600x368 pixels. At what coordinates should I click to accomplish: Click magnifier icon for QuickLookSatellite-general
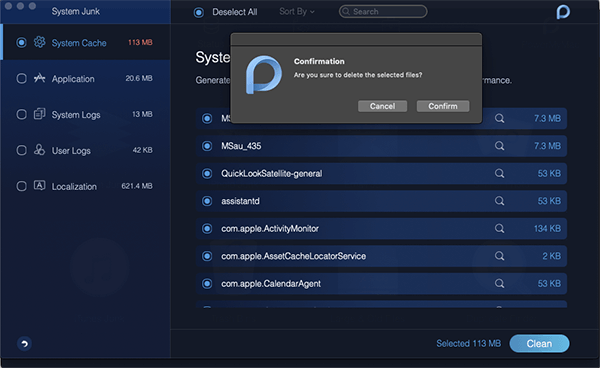pyautogui.click(x=499, y=173)
